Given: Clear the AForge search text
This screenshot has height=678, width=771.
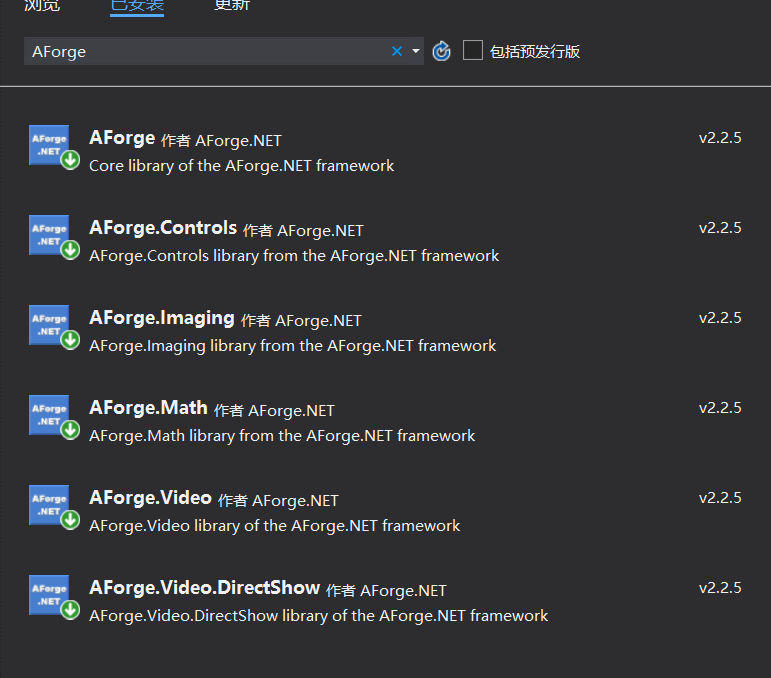Looking at the screenshot, I should (397, 51).
